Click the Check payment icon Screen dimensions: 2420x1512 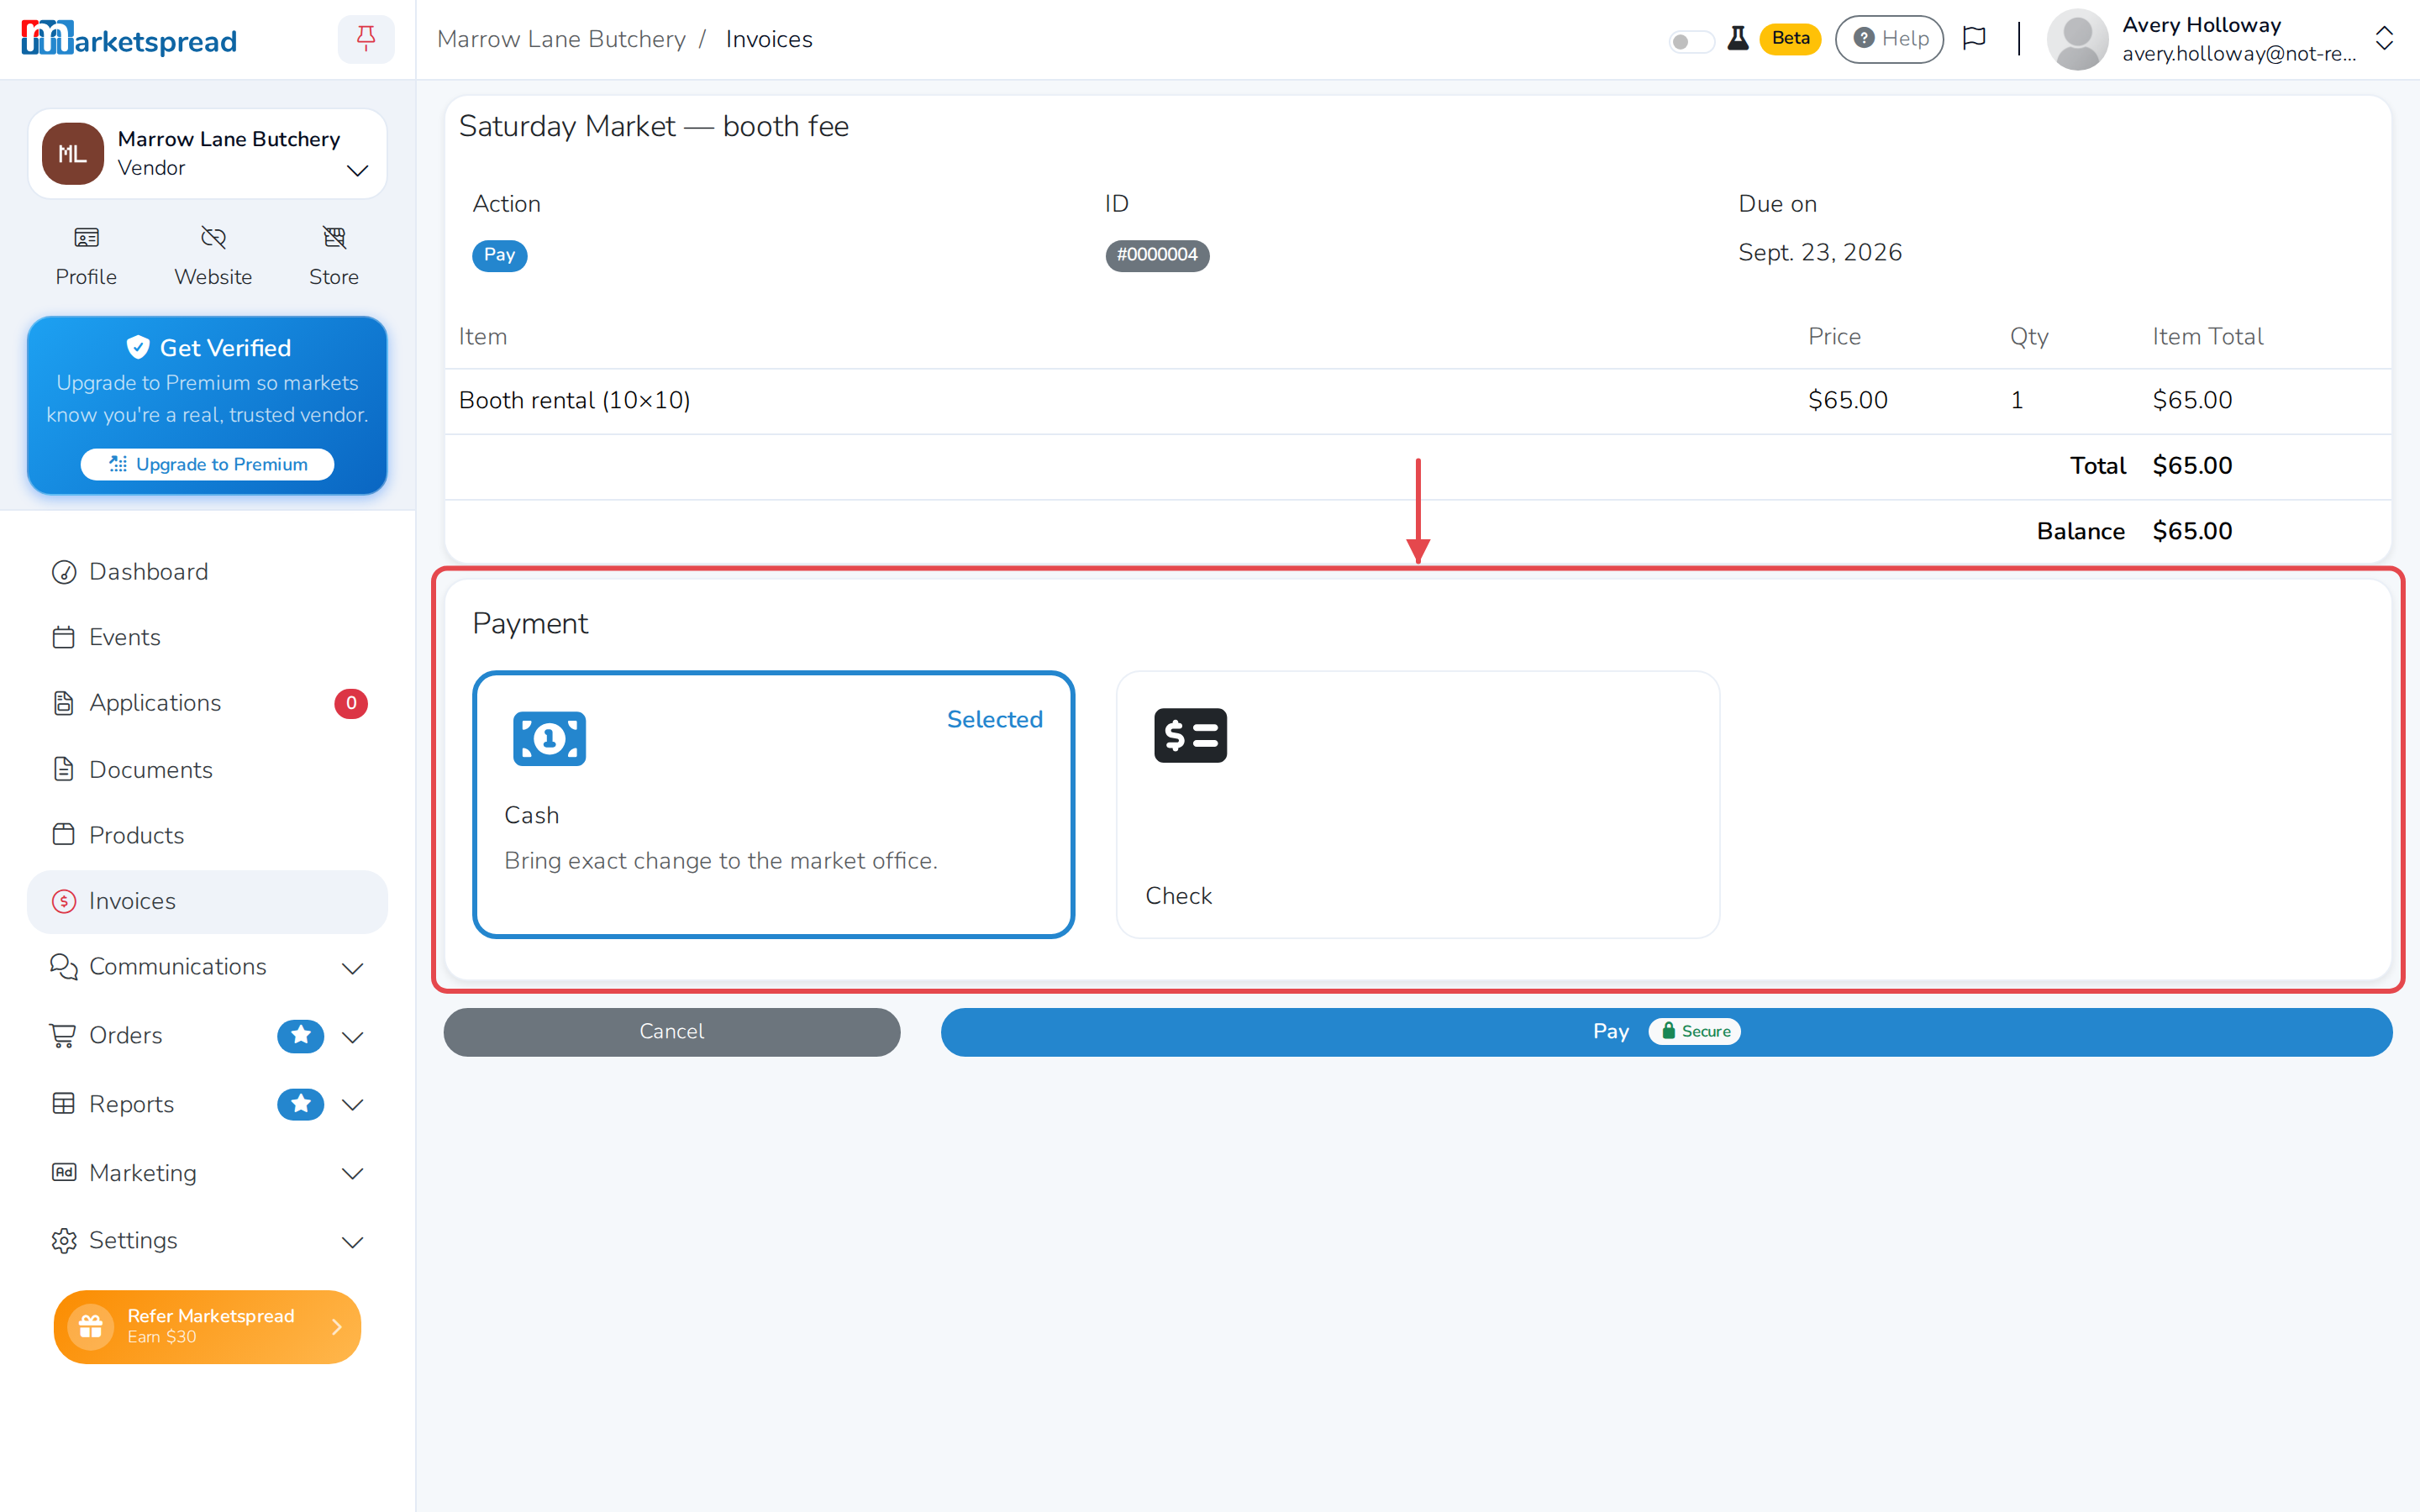(x=1190, y=736)
